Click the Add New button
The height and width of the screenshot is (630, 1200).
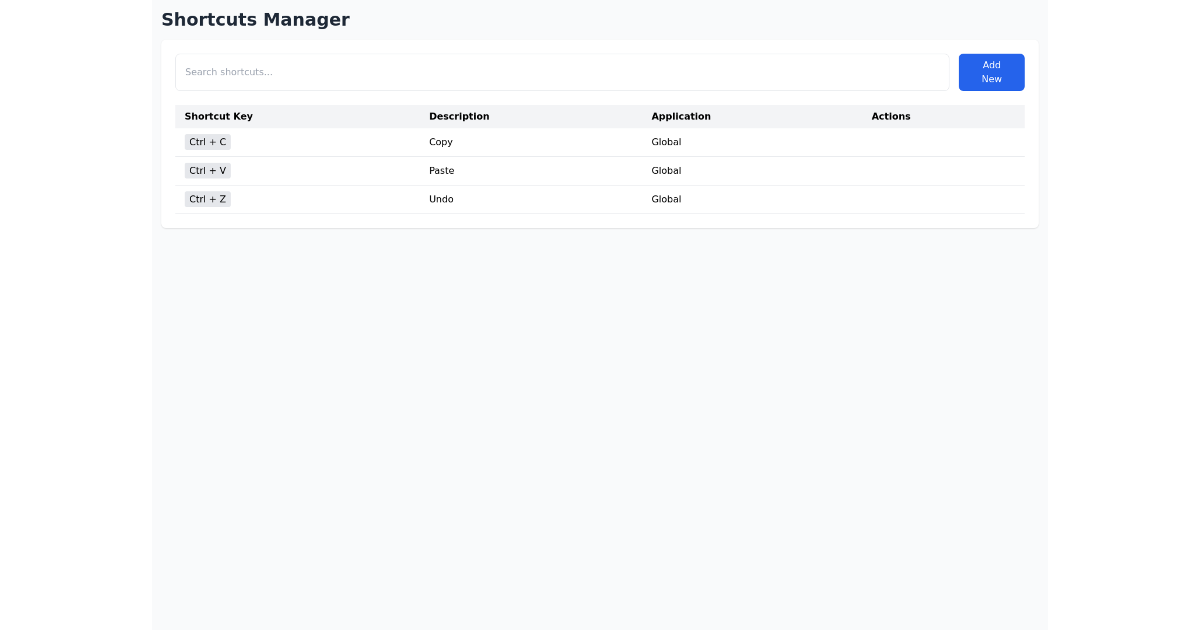click(991, 72)
